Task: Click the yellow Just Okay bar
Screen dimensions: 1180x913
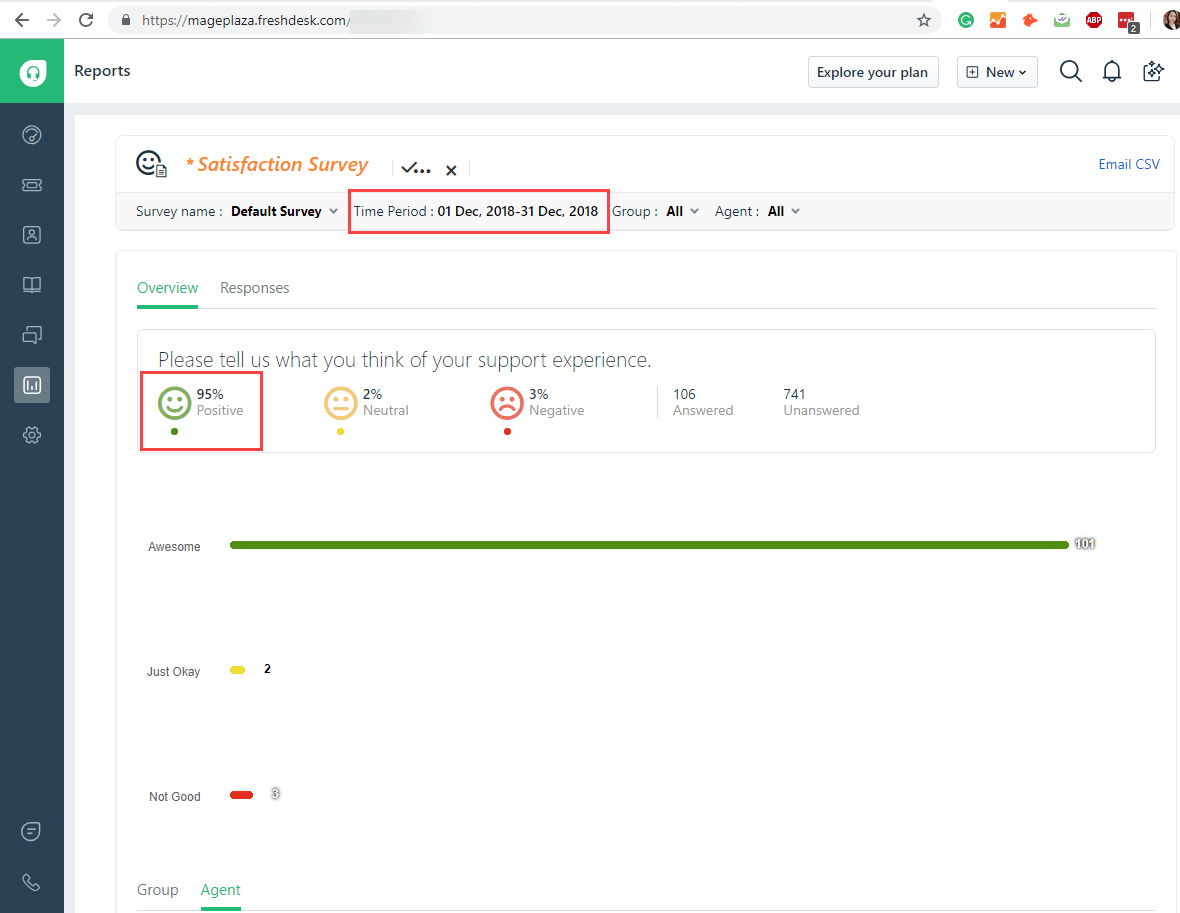Action: pos(237,670)
